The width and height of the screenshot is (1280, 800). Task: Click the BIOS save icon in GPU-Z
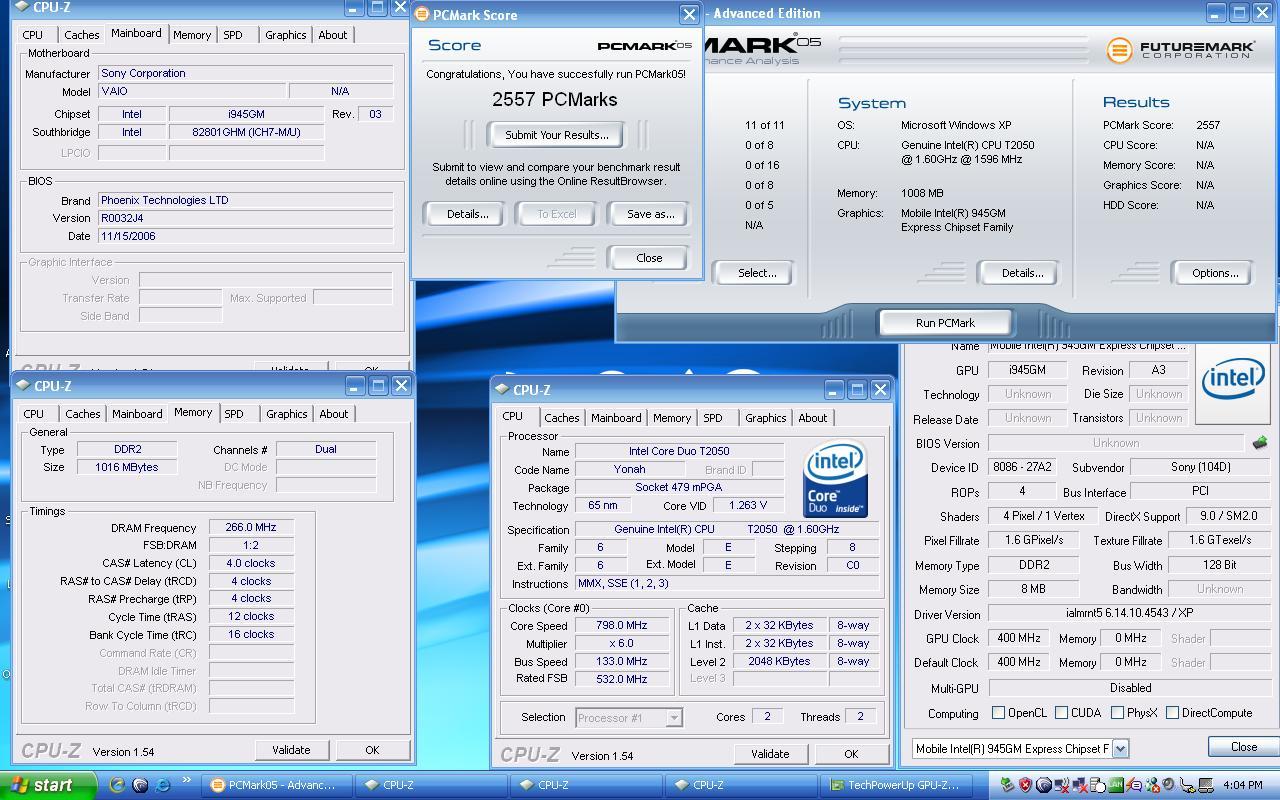(x=1259, y=442)
